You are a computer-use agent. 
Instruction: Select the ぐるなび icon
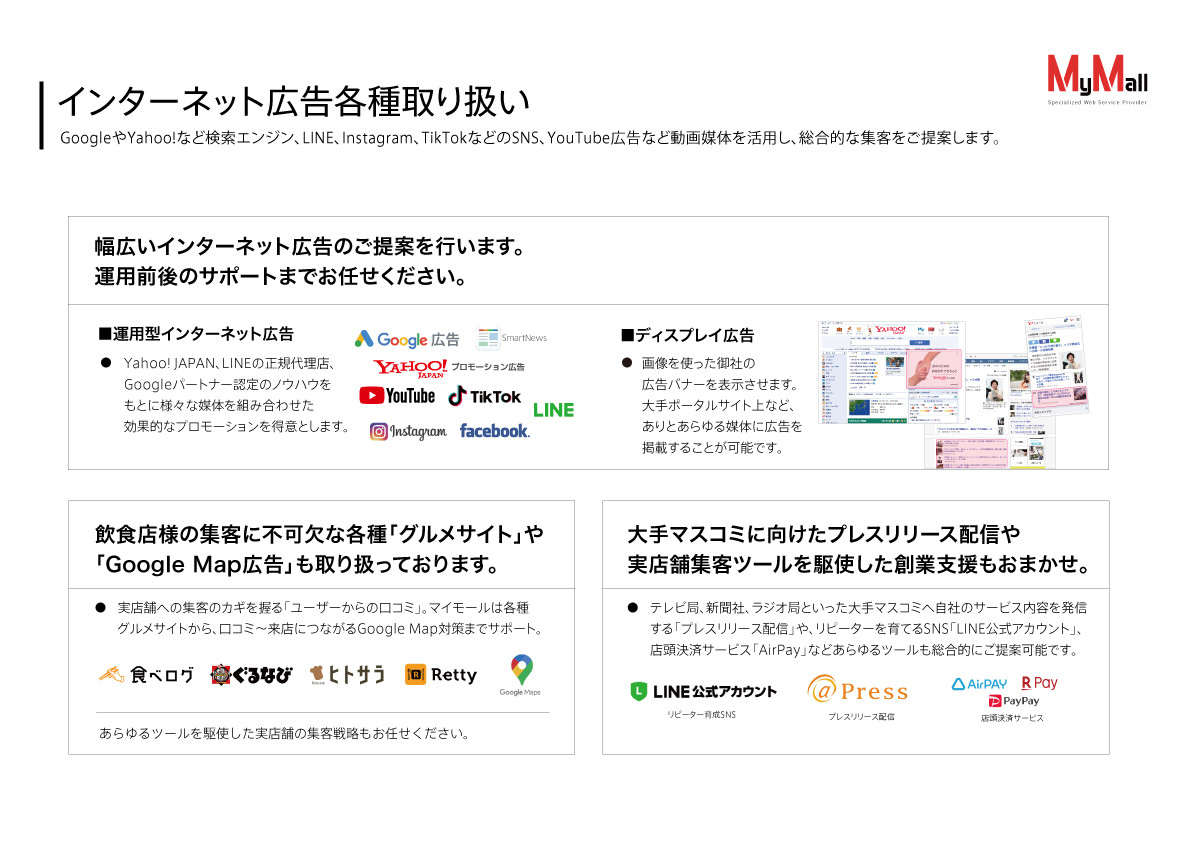coord(252,674)
